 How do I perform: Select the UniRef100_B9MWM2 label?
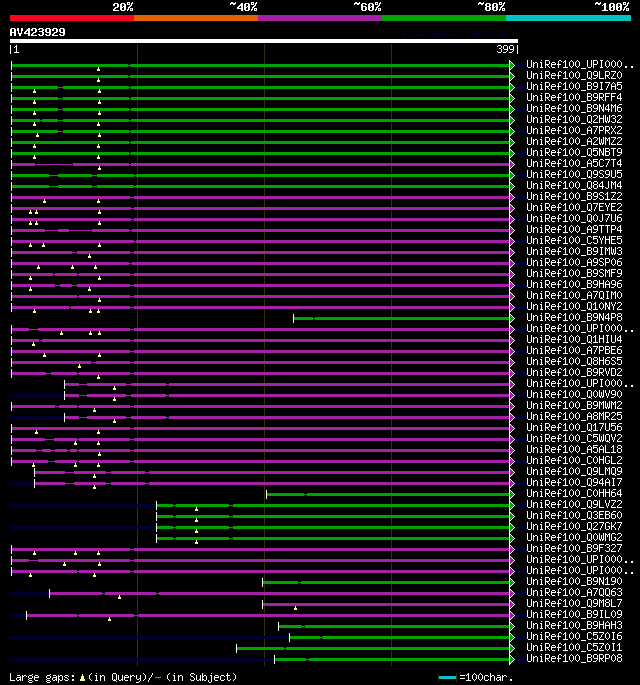tap(574, 405)
